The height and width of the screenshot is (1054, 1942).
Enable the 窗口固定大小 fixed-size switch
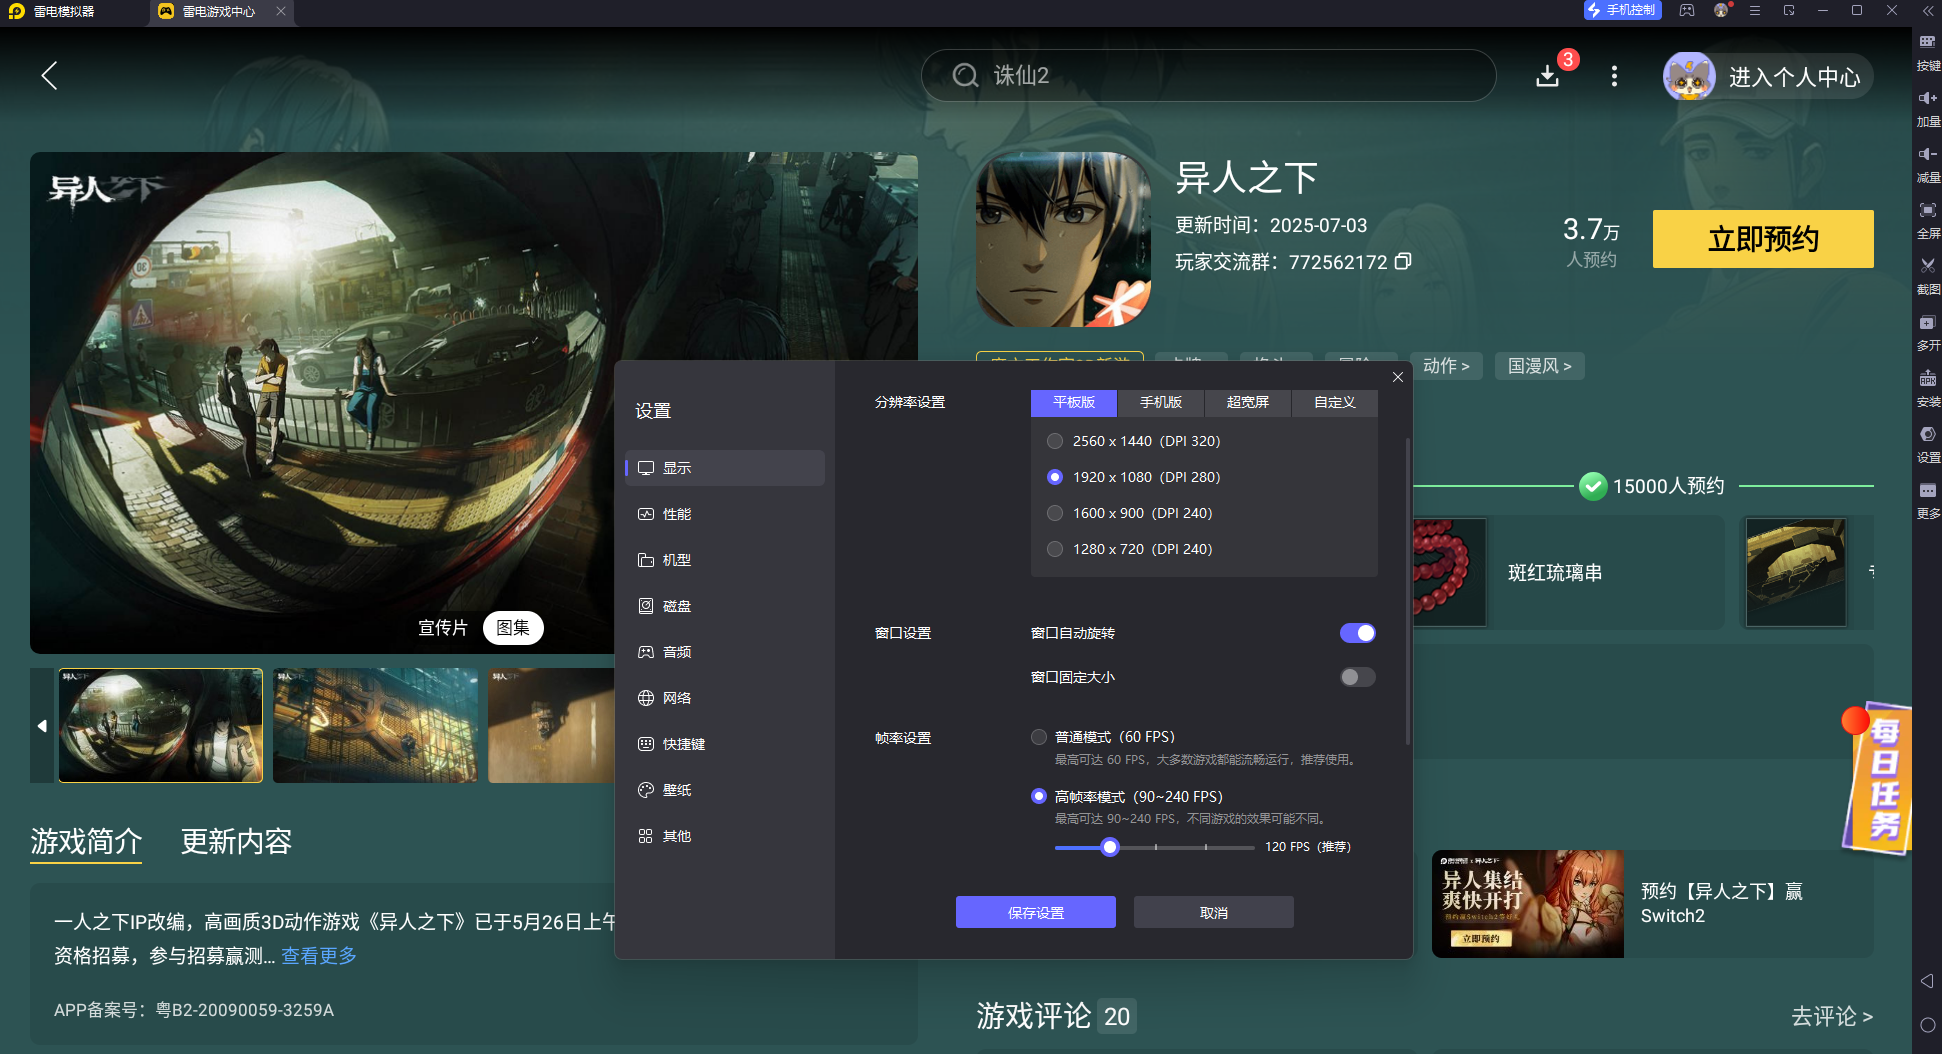(1358, 677)
